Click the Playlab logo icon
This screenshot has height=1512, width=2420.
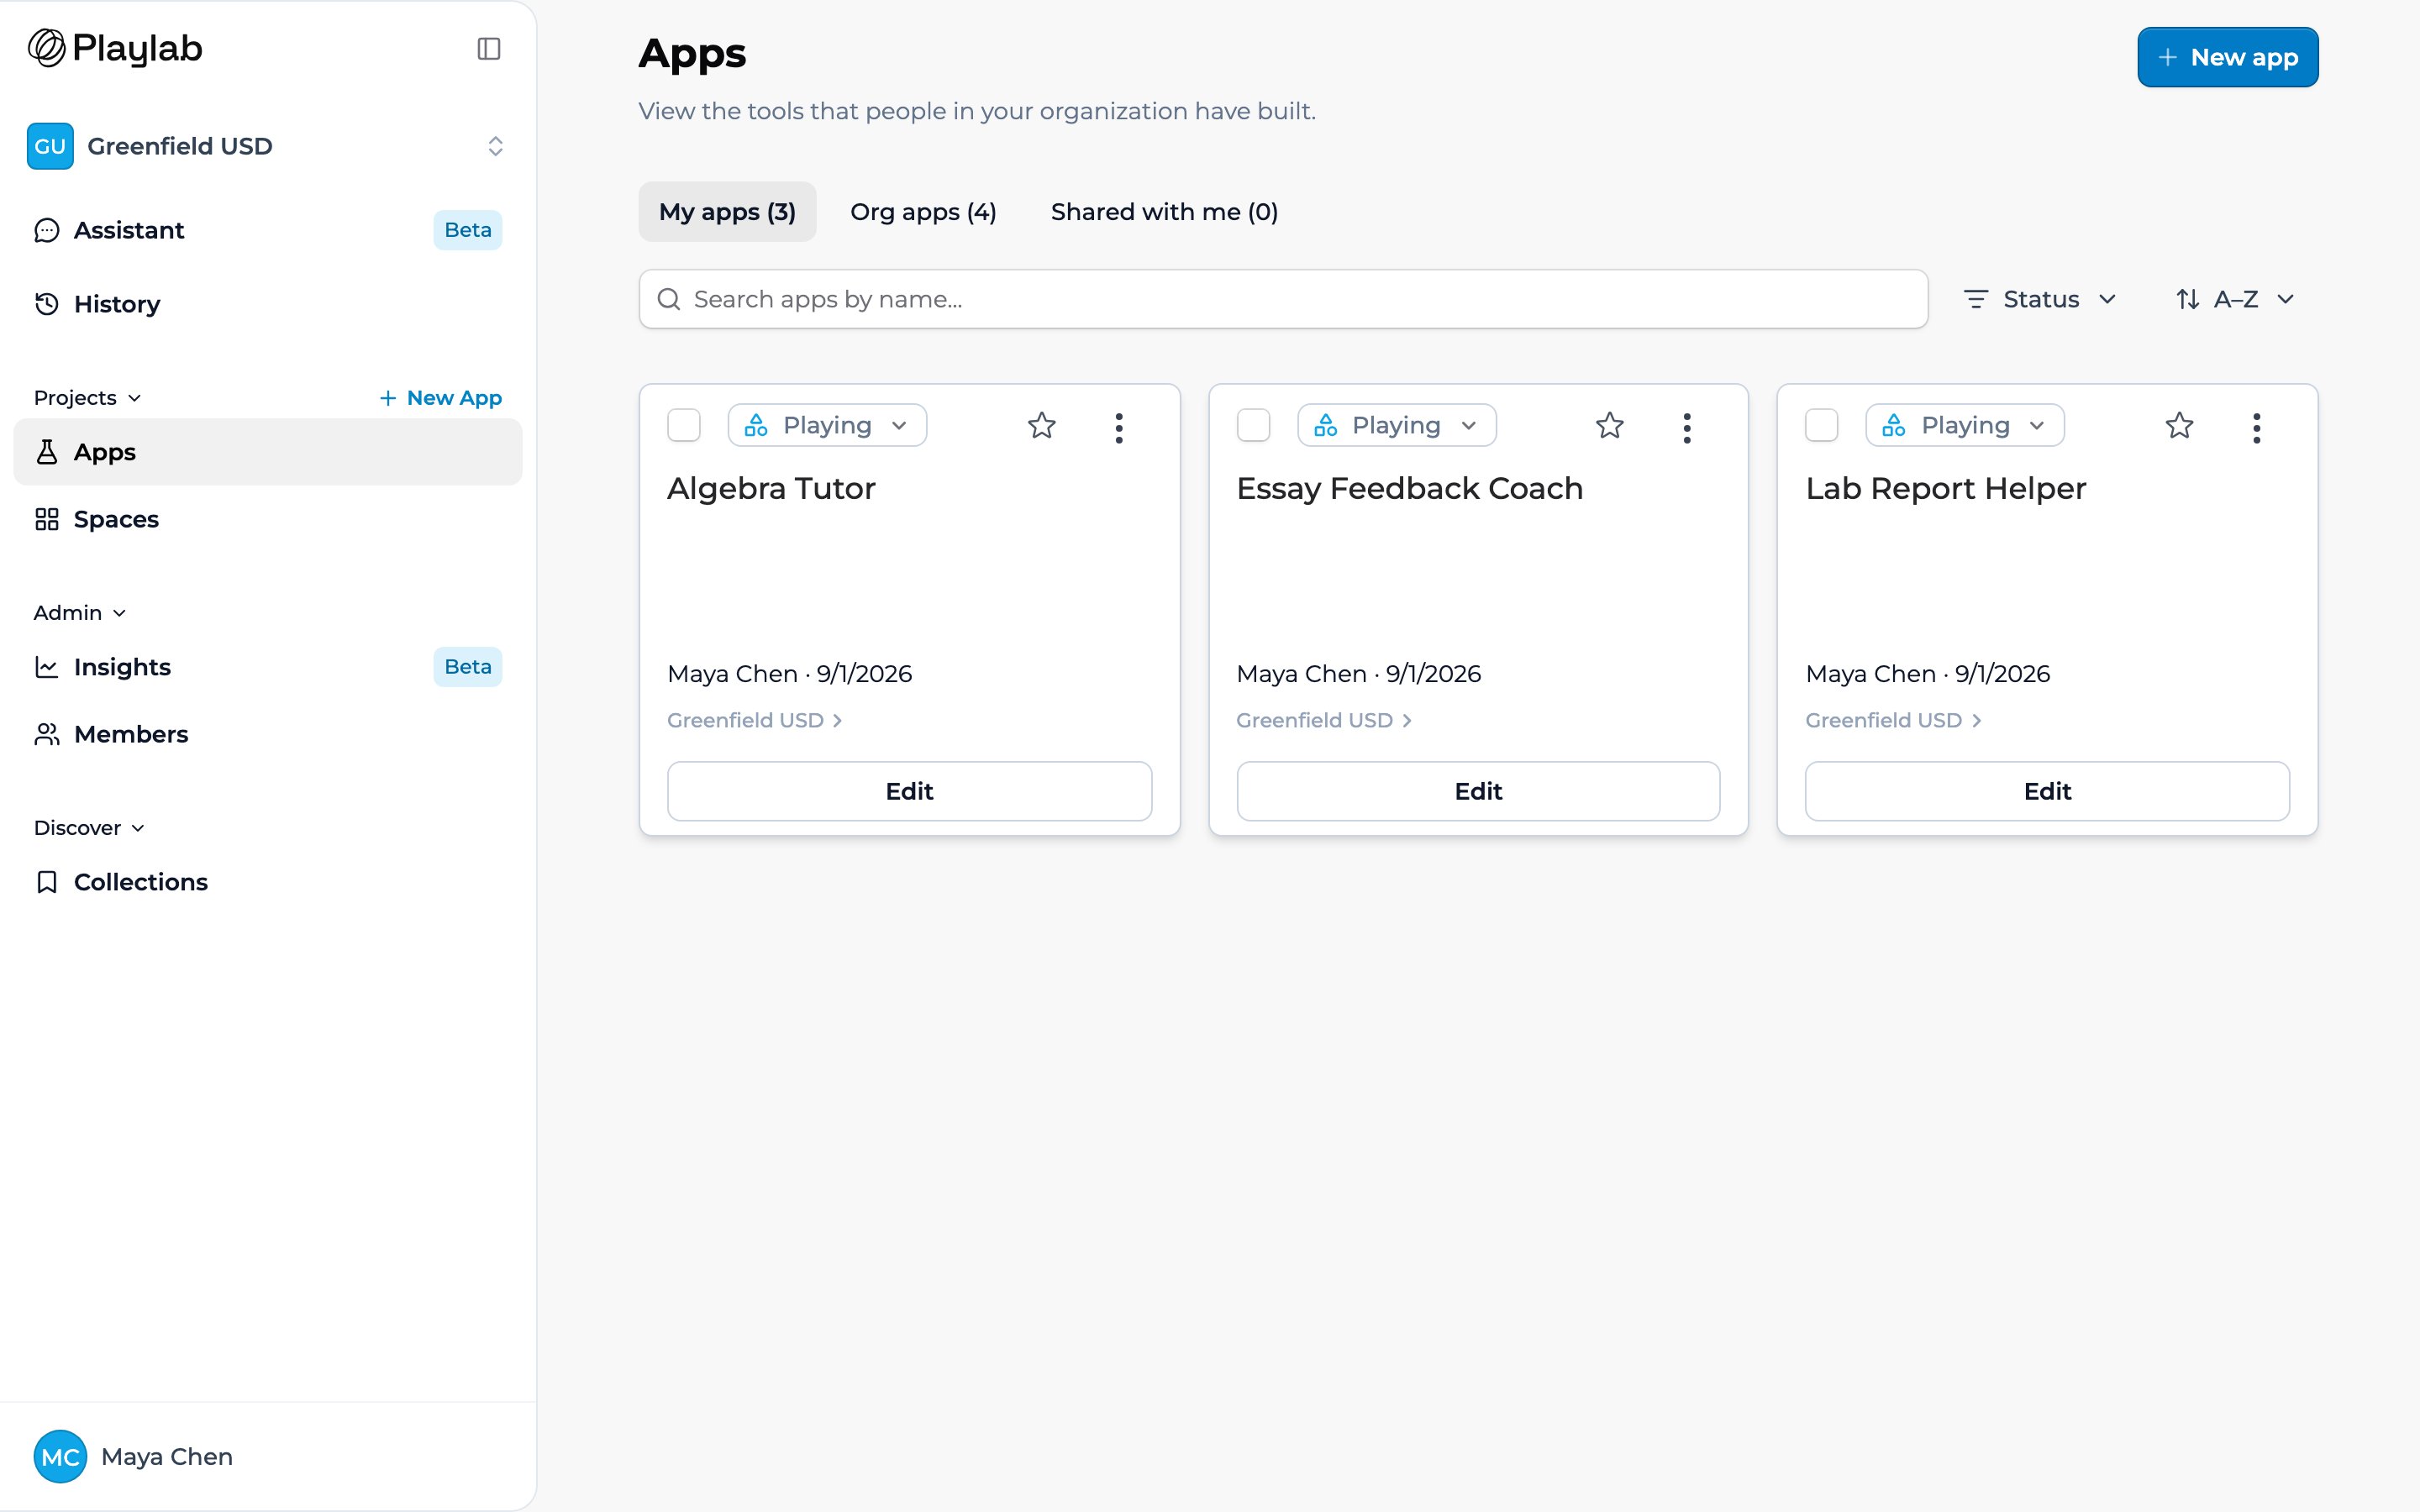point(46,48)
